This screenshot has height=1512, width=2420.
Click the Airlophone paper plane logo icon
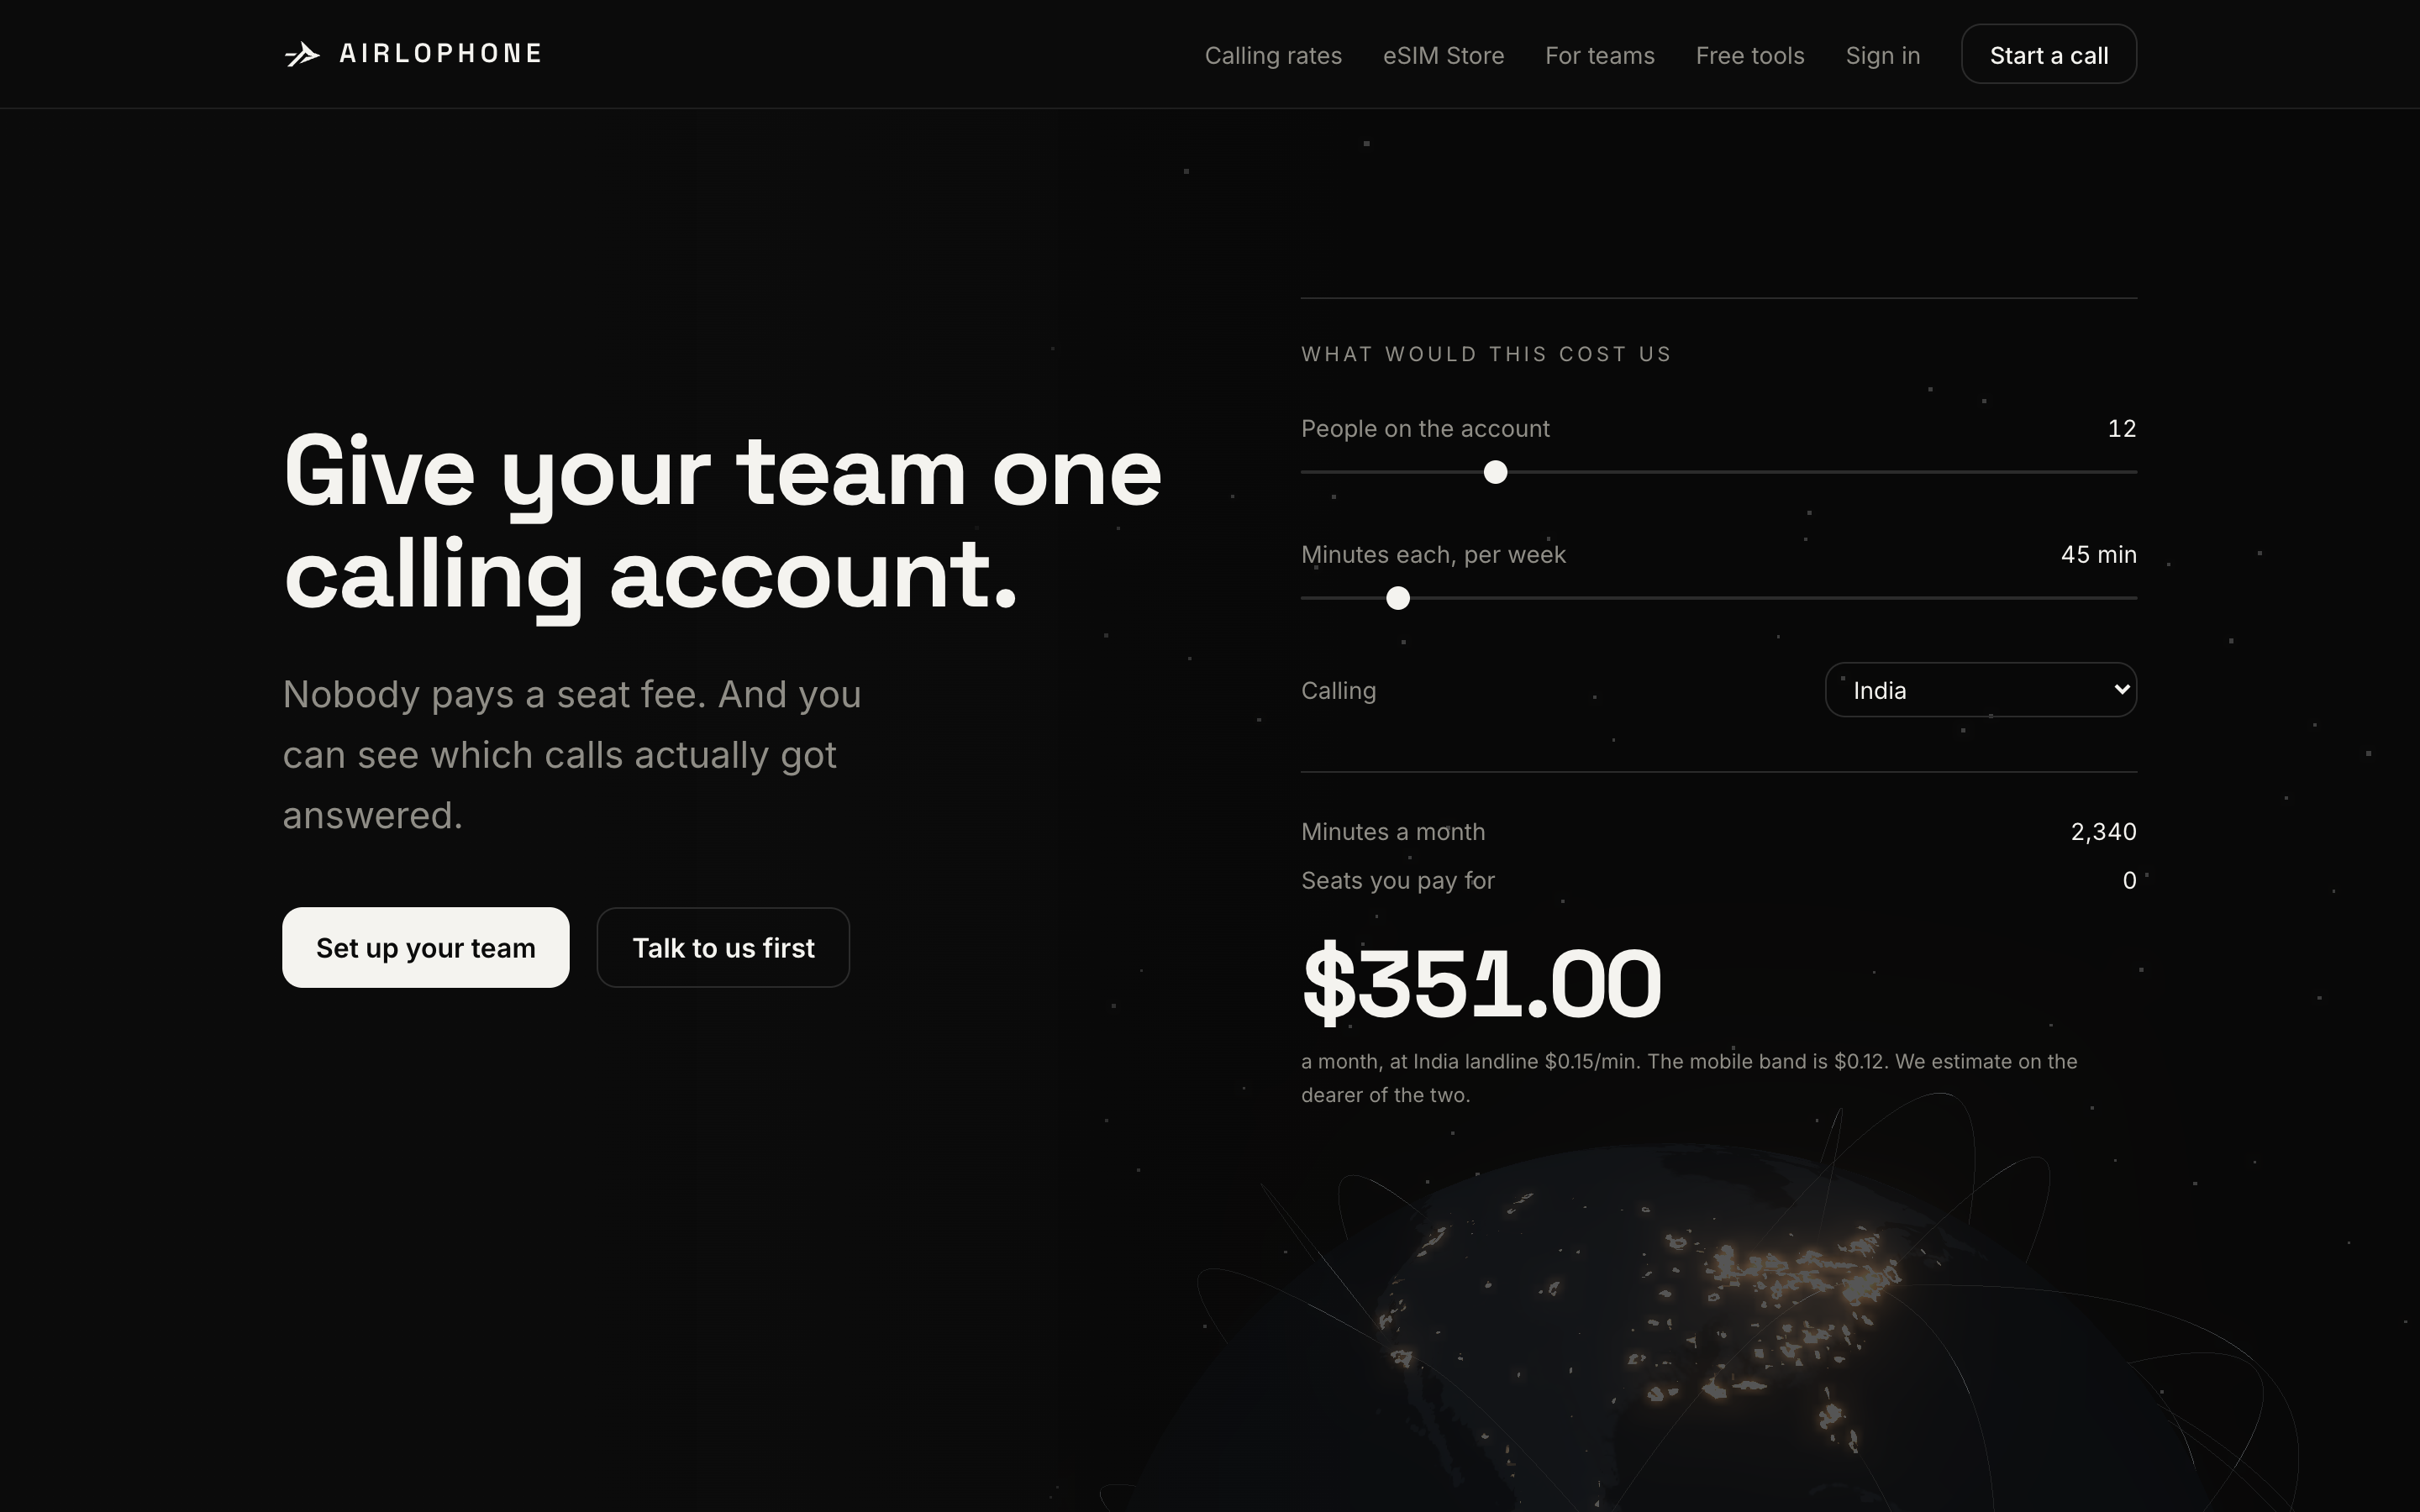[302, 54]
